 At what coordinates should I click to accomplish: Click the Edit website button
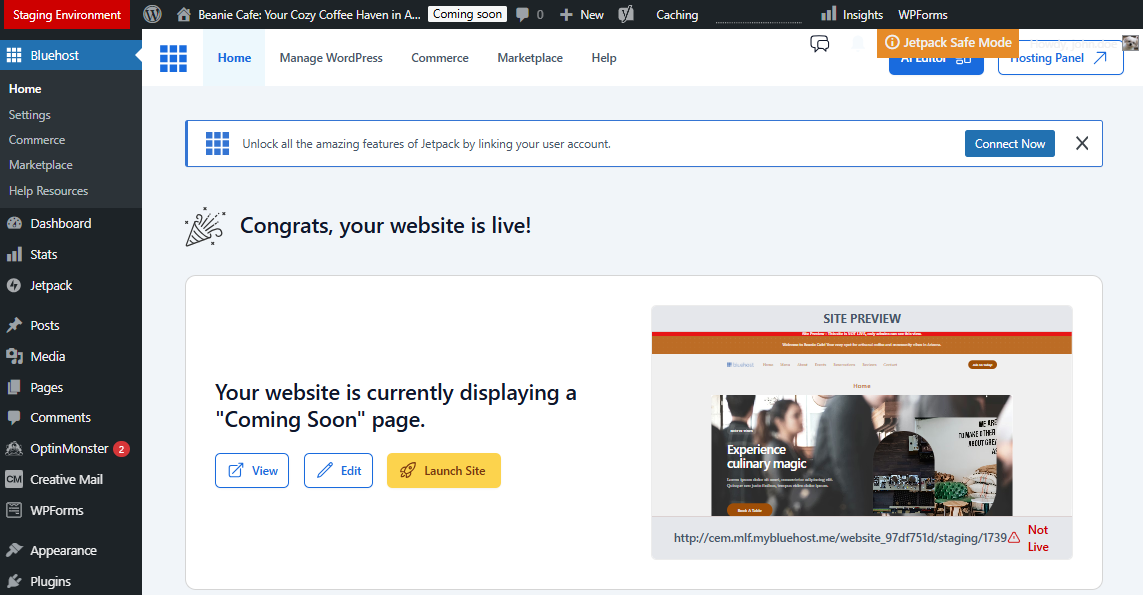tap(338, 471)
